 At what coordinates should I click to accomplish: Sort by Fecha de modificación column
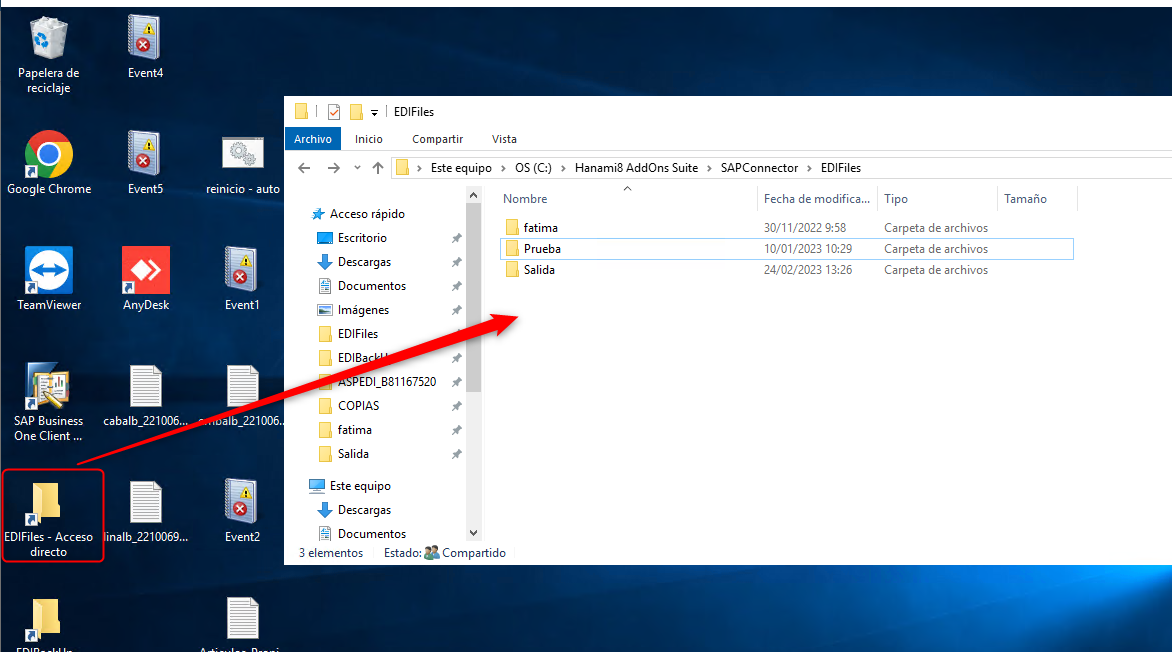pyautogui.click(x=817, y=199)
